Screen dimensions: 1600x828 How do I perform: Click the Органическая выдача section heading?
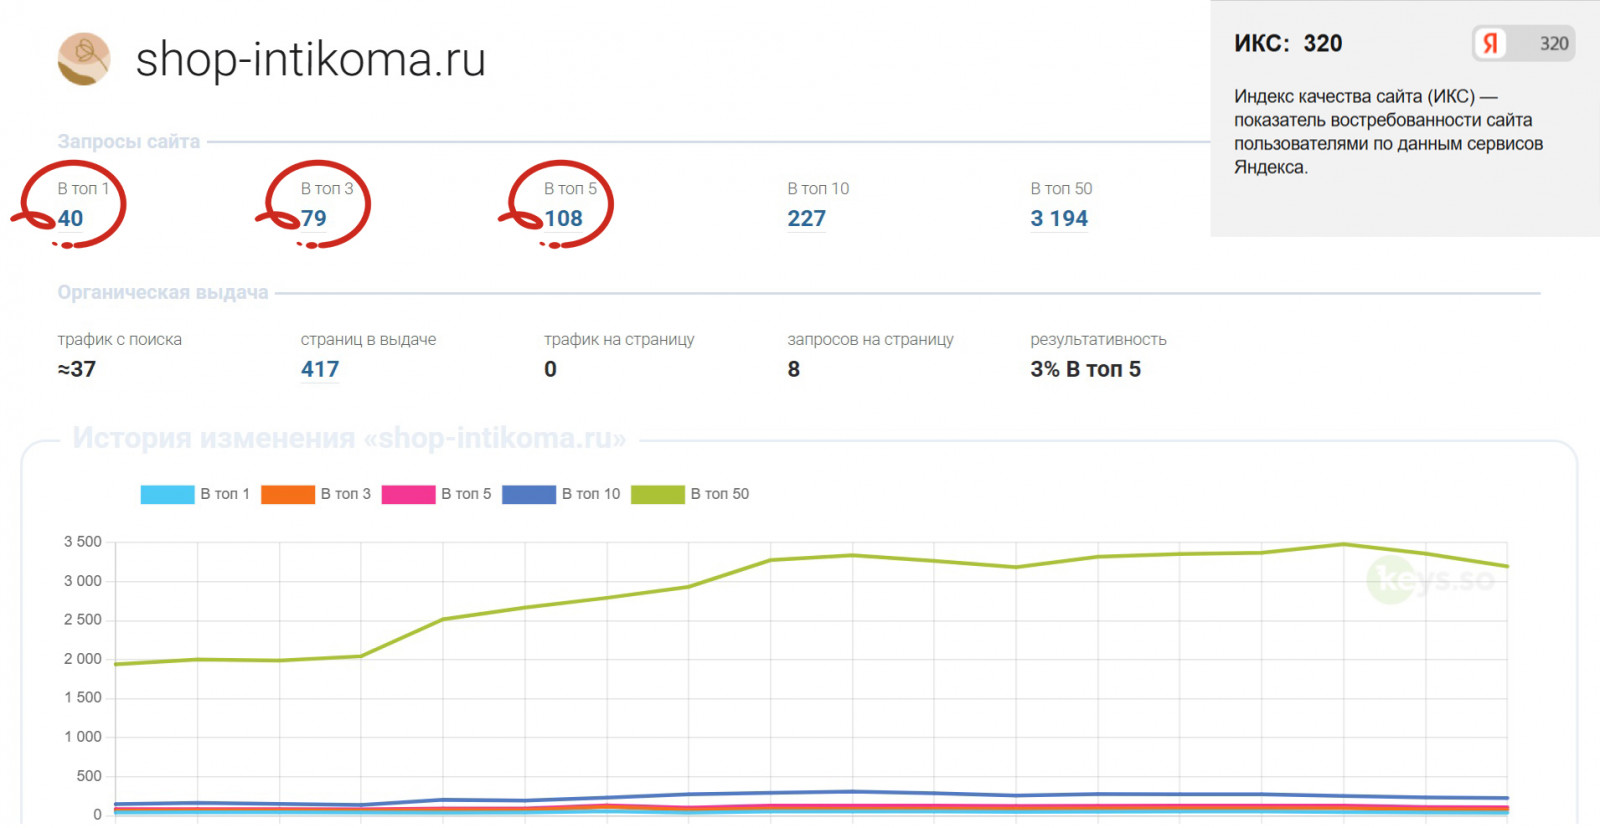[163, 293]
